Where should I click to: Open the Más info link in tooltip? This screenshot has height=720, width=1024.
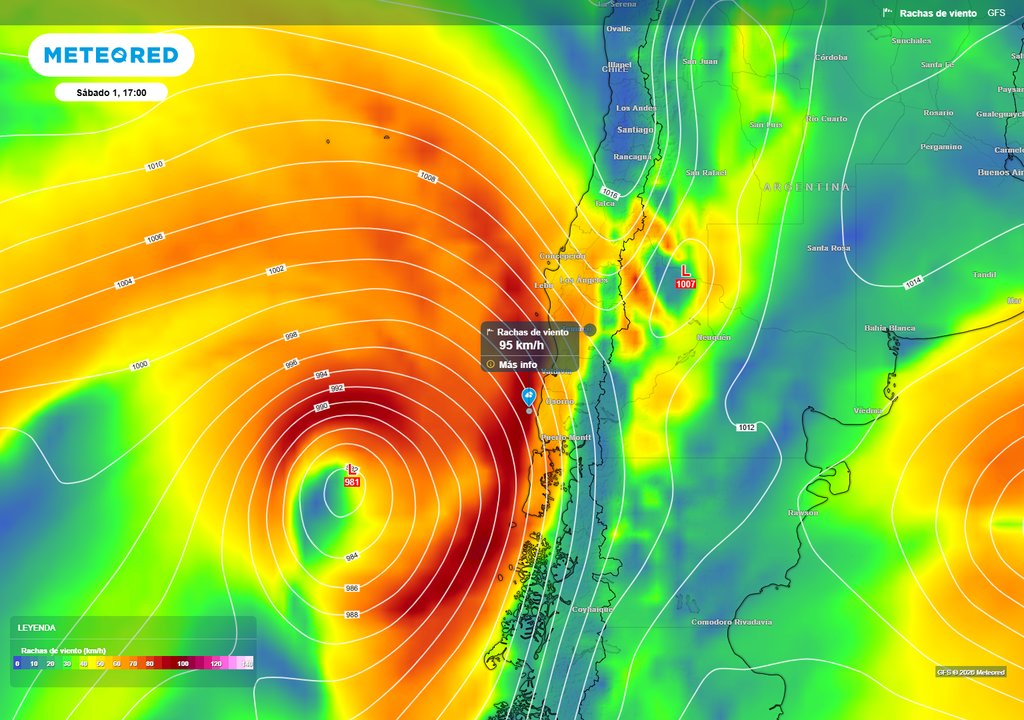click(x=518, y=365)
